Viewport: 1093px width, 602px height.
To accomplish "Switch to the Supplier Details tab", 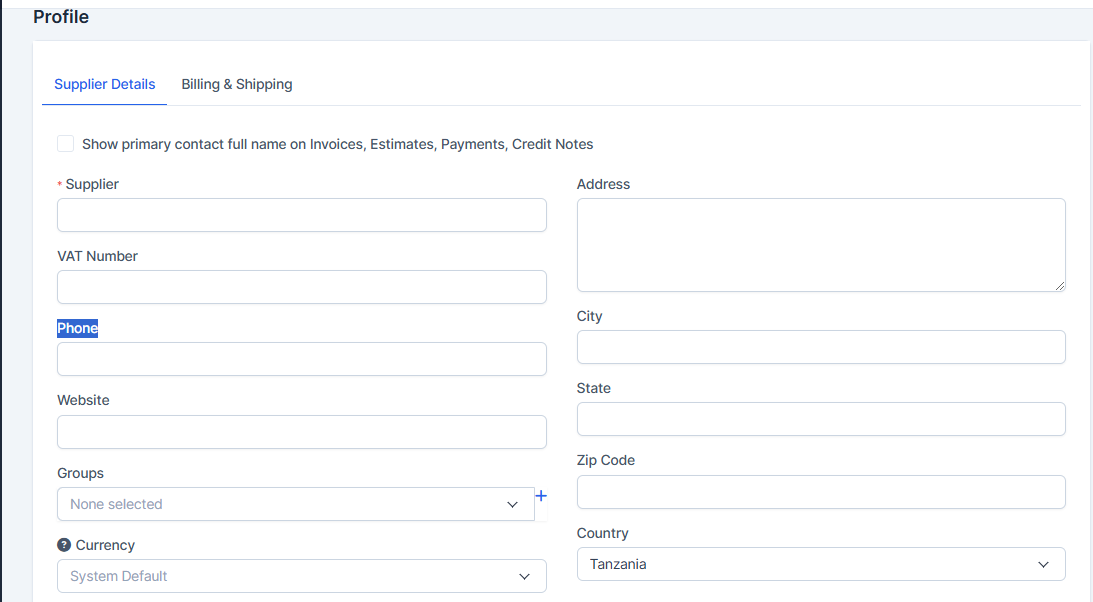I will click(105, 84).
